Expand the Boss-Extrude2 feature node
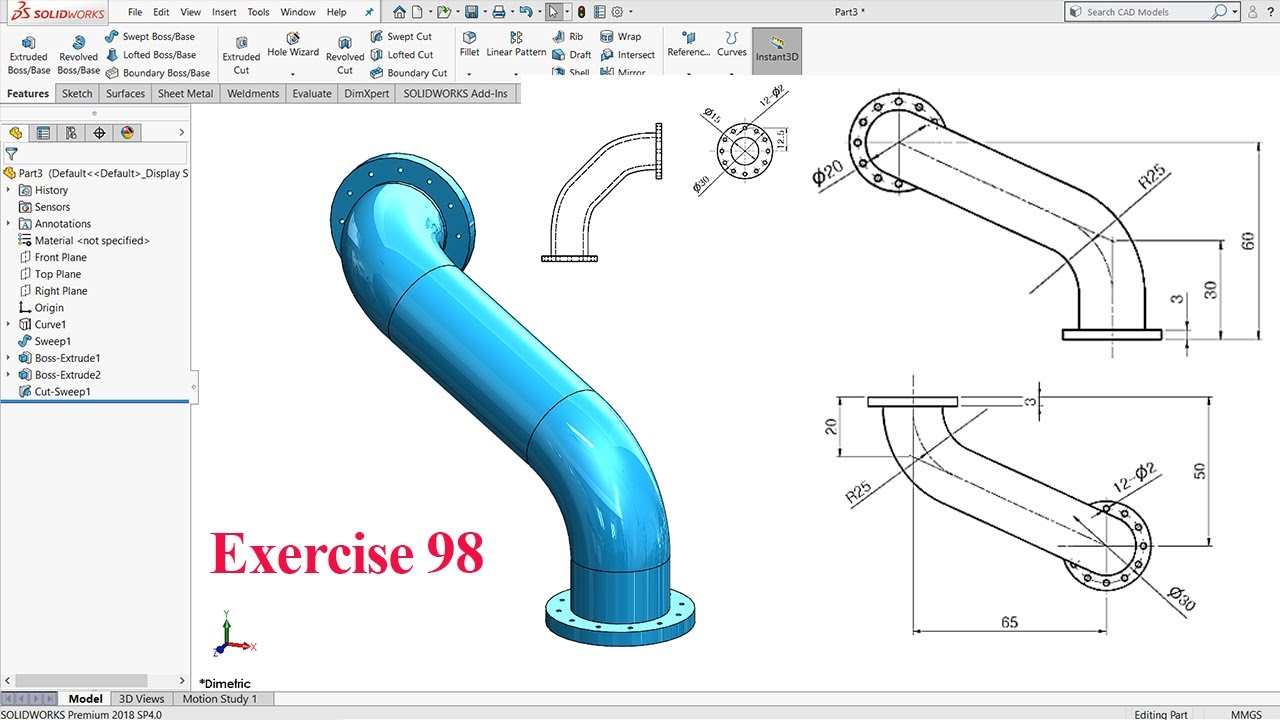 coord(8,375)
